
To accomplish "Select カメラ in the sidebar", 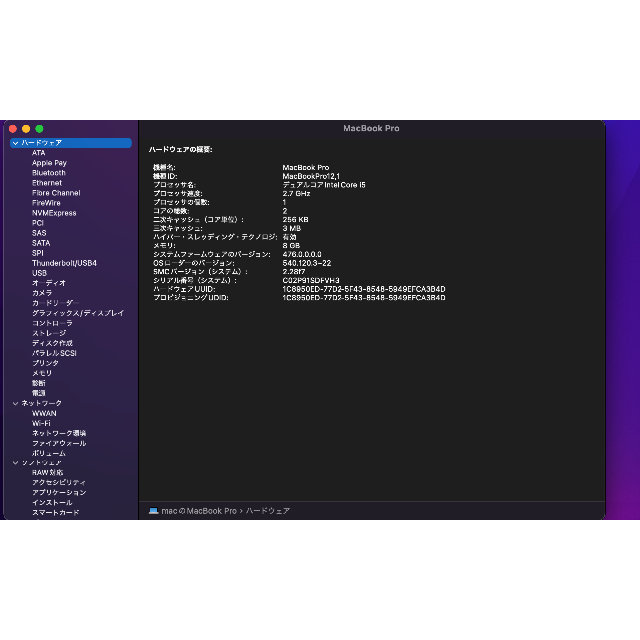I will tap(42, 293).
